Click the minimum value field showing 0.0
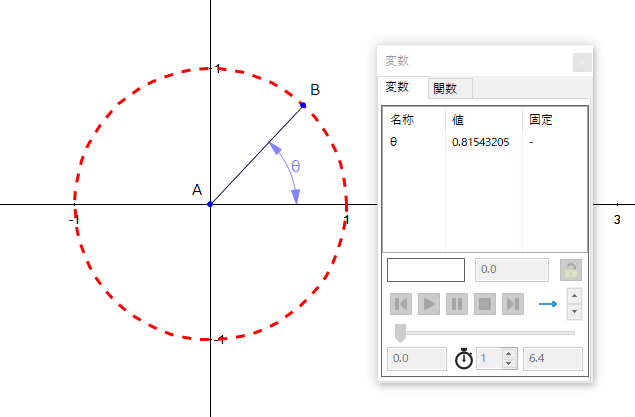 click(416, 359)
